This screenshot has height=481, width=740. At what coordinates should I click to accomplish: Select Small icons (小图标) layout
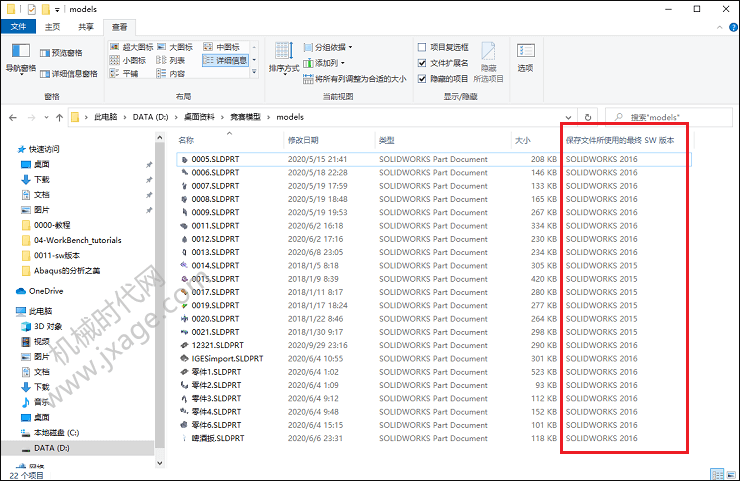click(x=128, y=60)
